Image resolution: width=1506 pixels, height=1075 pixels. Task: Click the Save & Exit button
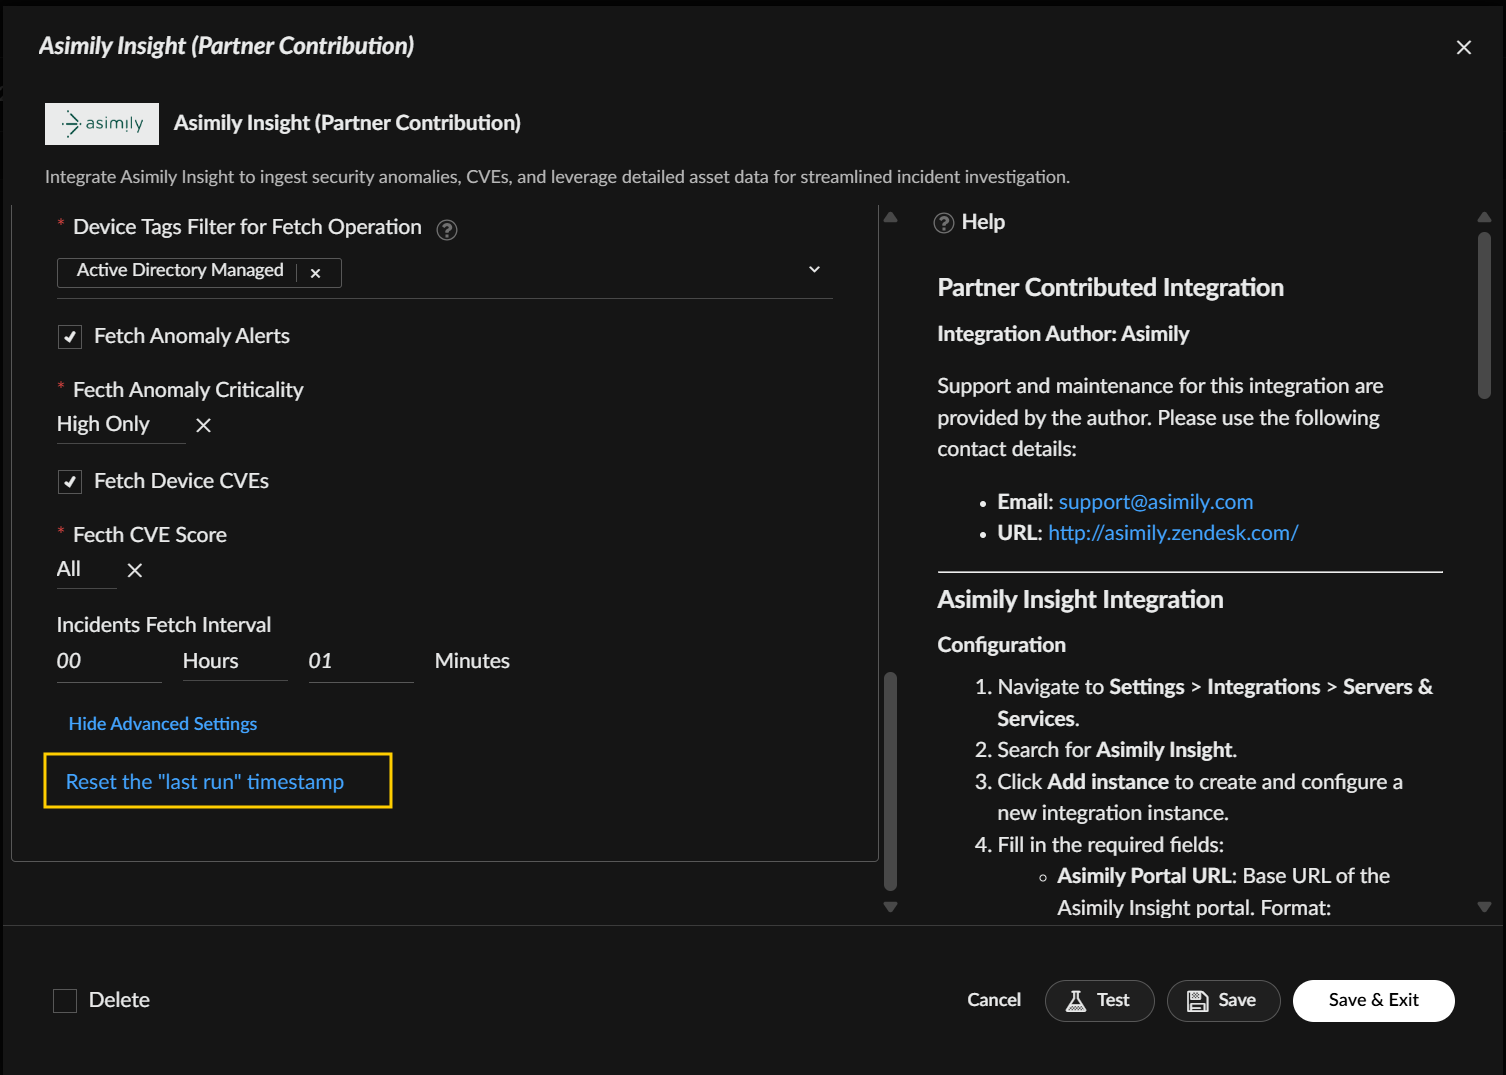[1373, 1001]
